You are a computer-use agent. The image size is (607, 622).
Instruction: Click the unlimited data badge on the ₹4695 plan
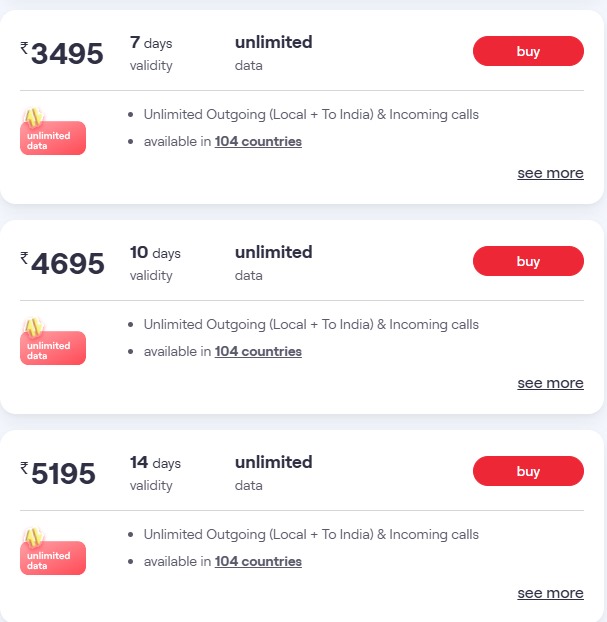(x=53, y=346)
